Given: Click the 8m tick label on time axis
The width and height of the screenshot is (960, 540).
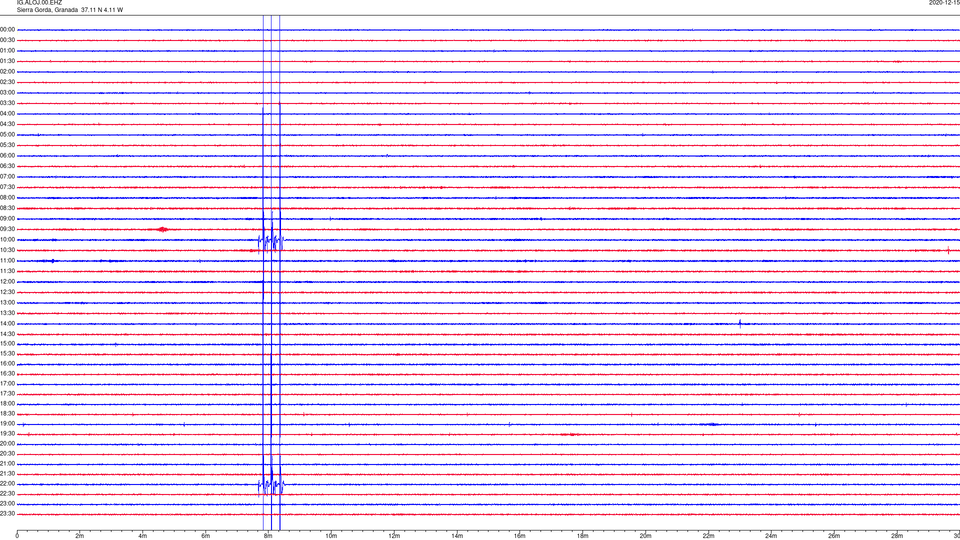Looking at the screenshot, I should coord(268,536).
